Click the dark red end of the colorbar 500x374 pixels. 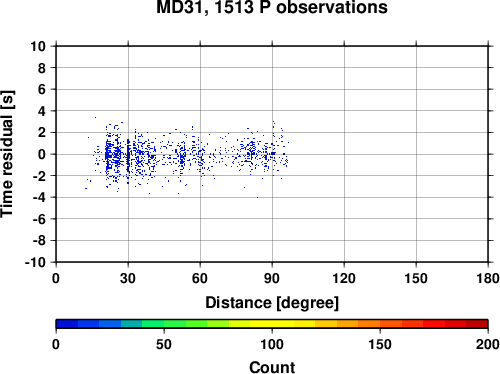(477, 324)
